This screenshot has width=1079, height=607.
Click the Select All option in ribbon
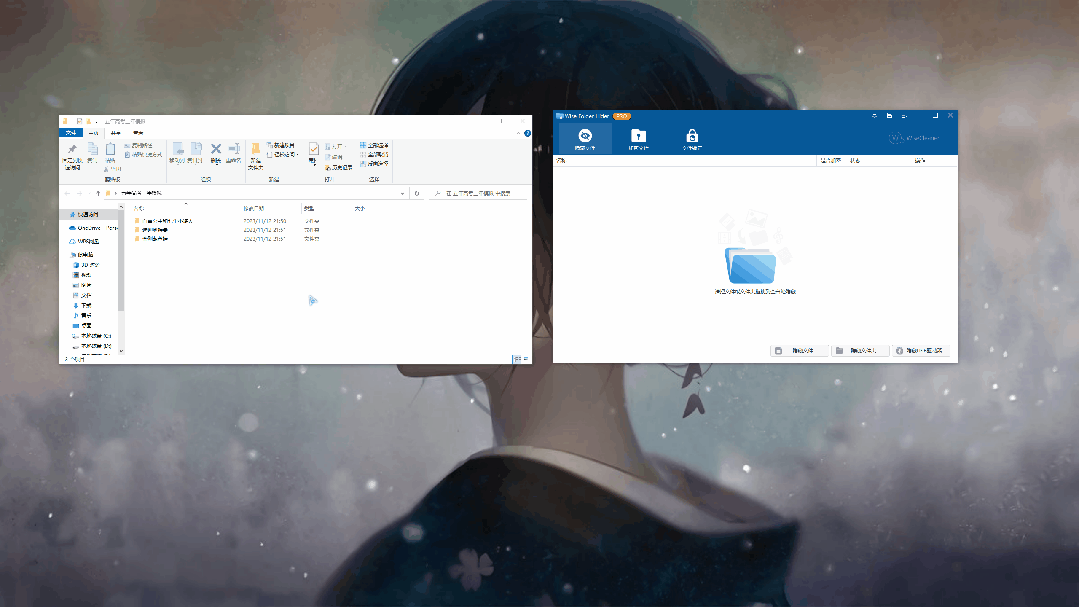(378, 145)
